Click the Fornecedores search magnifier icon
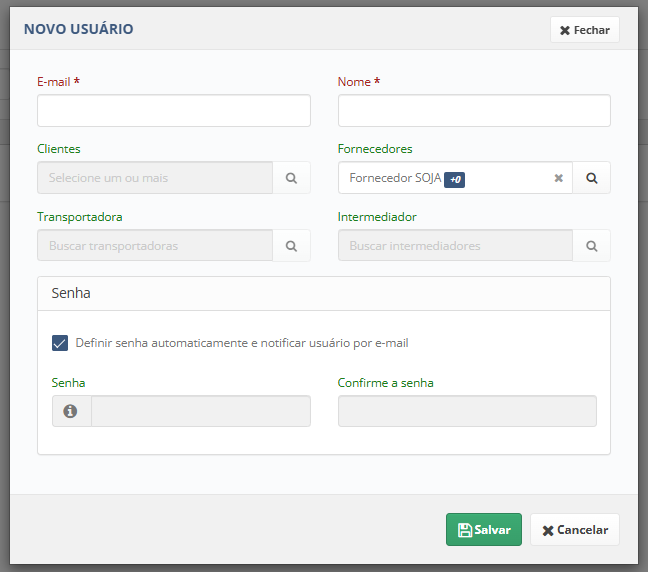Image resolution: width=648 pixels, height=572 pixels. 591,178
